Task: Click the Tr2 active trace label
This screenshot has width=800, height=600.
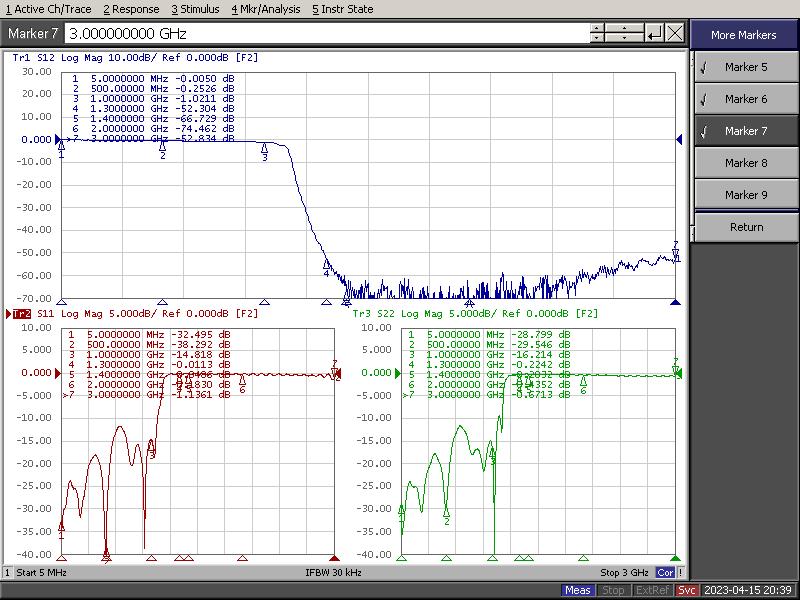Action: coord(20,314)
